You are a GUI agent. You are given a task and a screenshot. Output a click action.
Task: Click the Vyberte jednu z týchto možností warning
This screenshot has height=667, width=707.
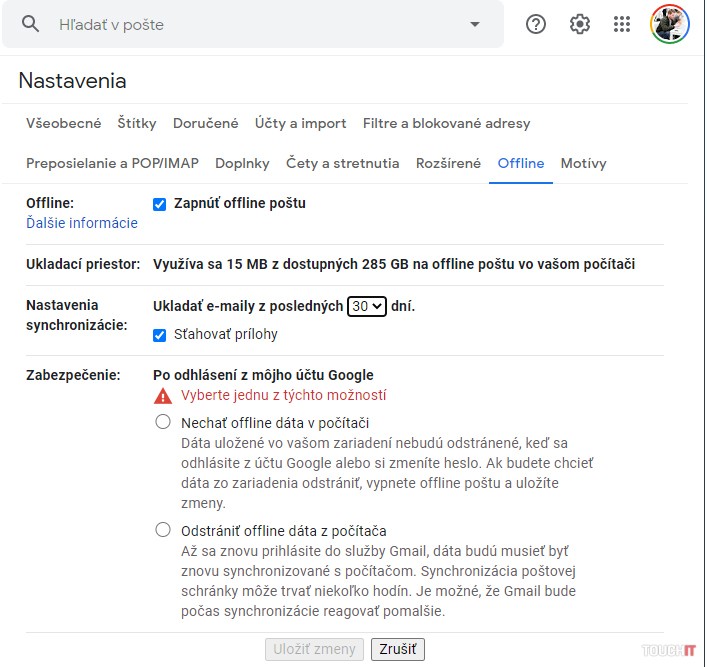284,395
